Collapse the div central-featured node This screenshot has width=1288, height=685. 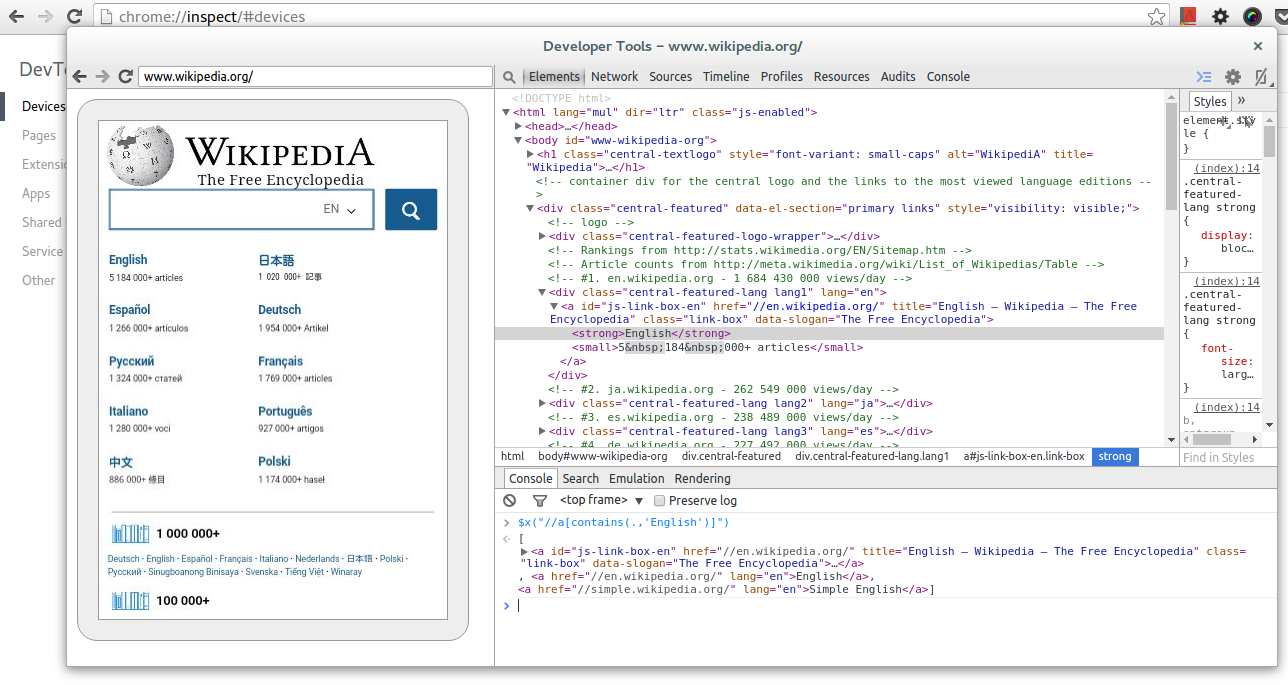click(x=530, y=208)
